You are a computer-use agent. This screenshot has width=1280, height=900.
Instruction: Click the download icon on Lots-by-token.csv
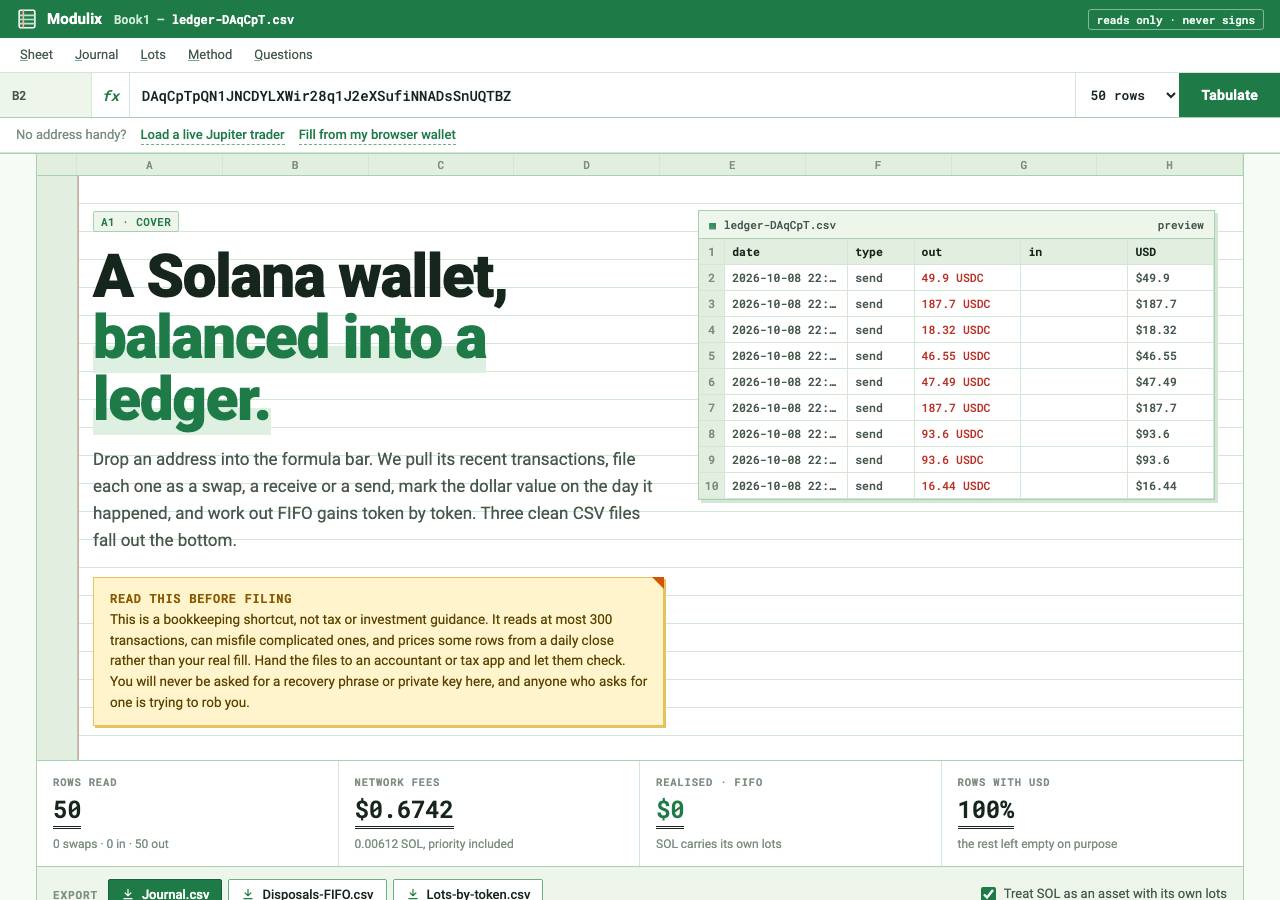412,894
